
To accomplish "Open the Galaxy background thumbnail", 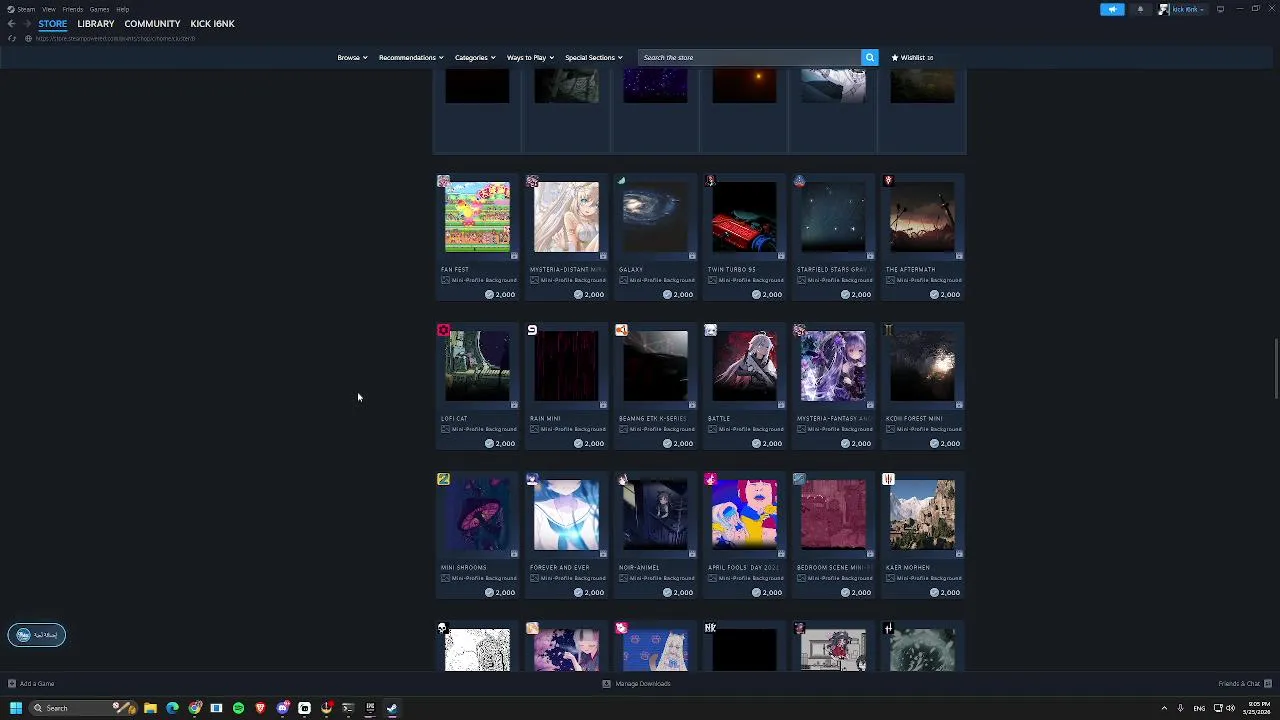I will (655, 217).
